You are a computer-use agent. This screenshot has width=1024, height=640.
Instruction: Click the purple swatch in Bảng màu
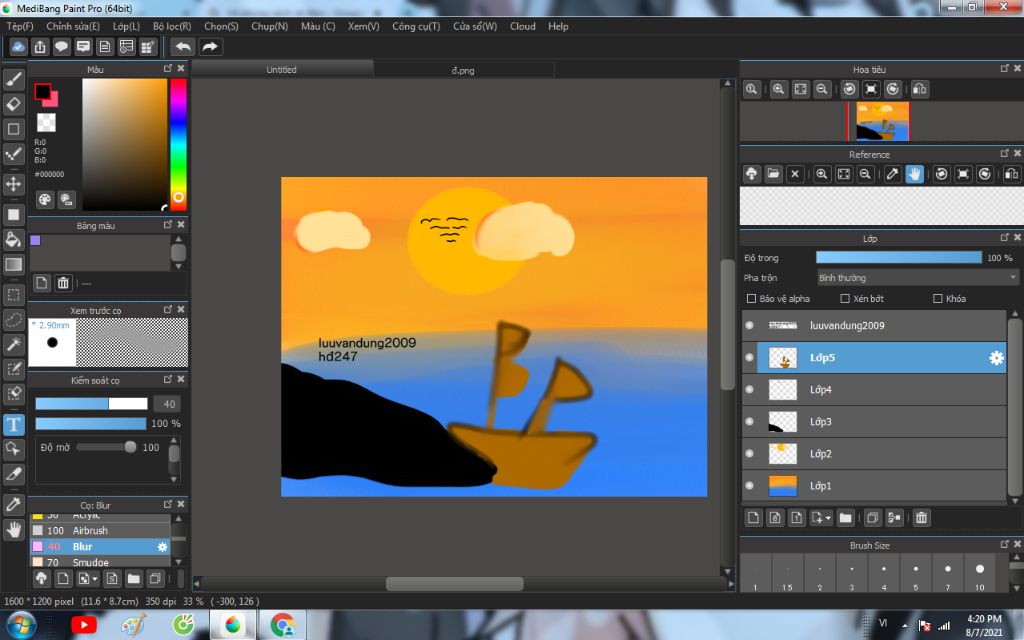35,240
